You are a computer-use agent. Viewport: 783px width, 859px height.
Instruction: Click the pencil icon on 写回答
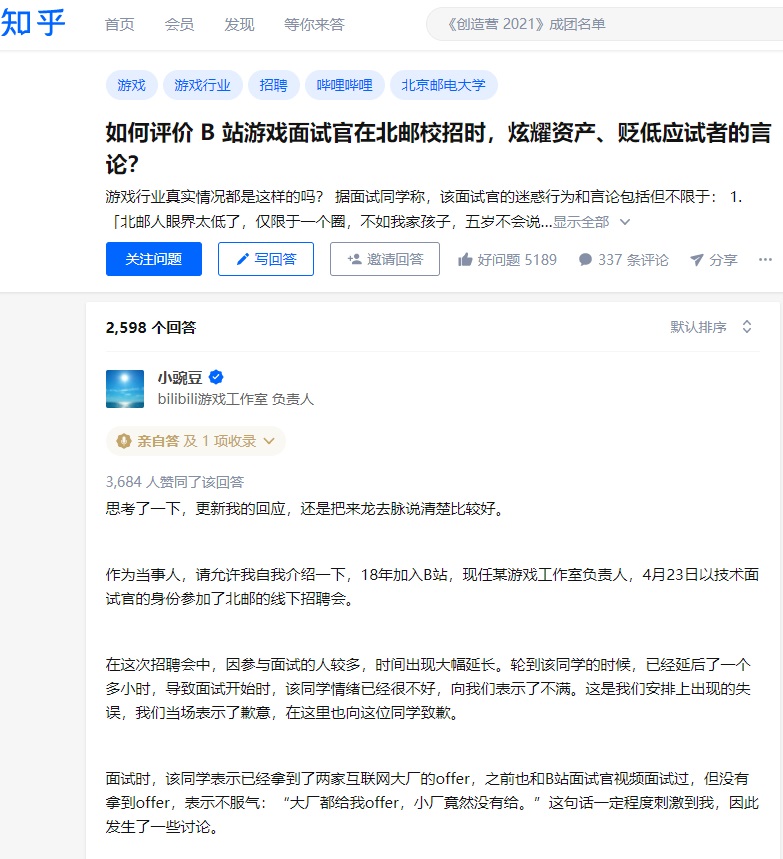click(242, 259)
